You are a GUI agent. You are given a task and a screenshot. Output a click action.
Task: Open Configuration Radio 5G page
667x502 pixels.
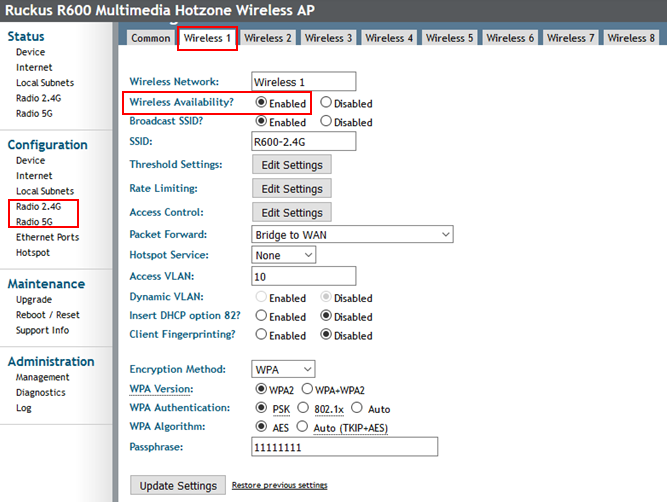tap(34, 222)
